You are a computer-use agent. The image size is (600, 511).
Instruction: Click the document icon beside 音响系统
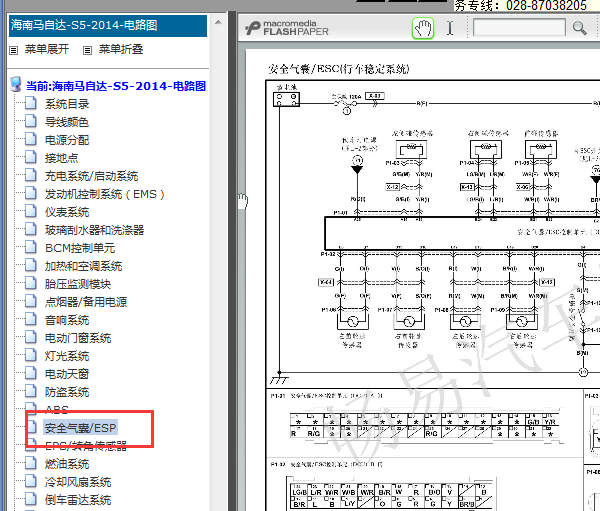(31, 319)
